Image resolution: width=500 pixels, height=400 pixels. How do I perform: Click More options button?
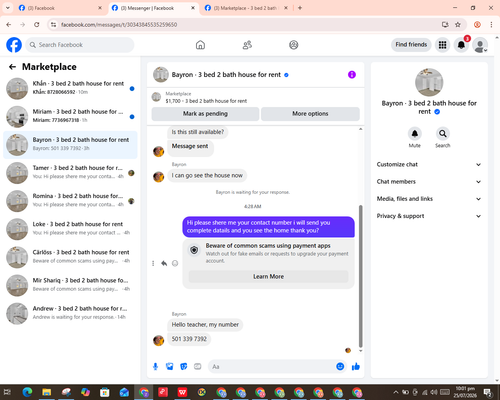[x=310, y=114]
